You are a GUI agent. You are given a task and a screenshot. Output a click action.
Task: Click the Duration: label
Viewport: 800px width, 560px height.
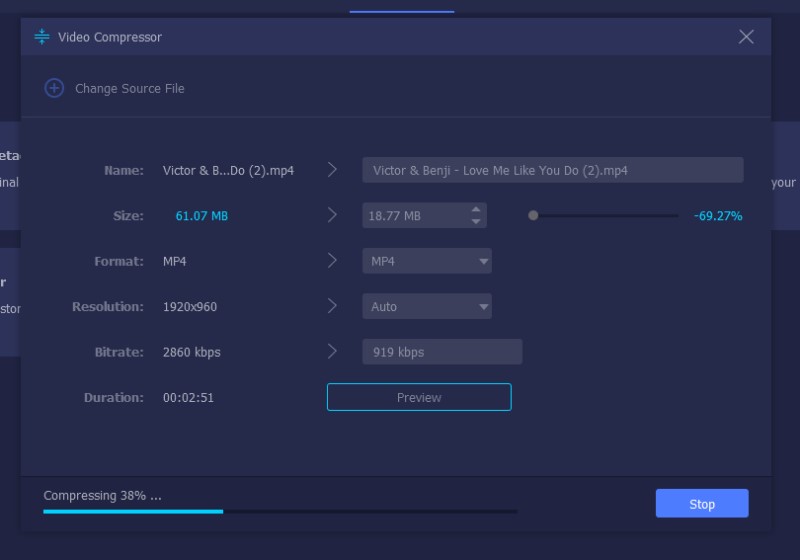114,398
